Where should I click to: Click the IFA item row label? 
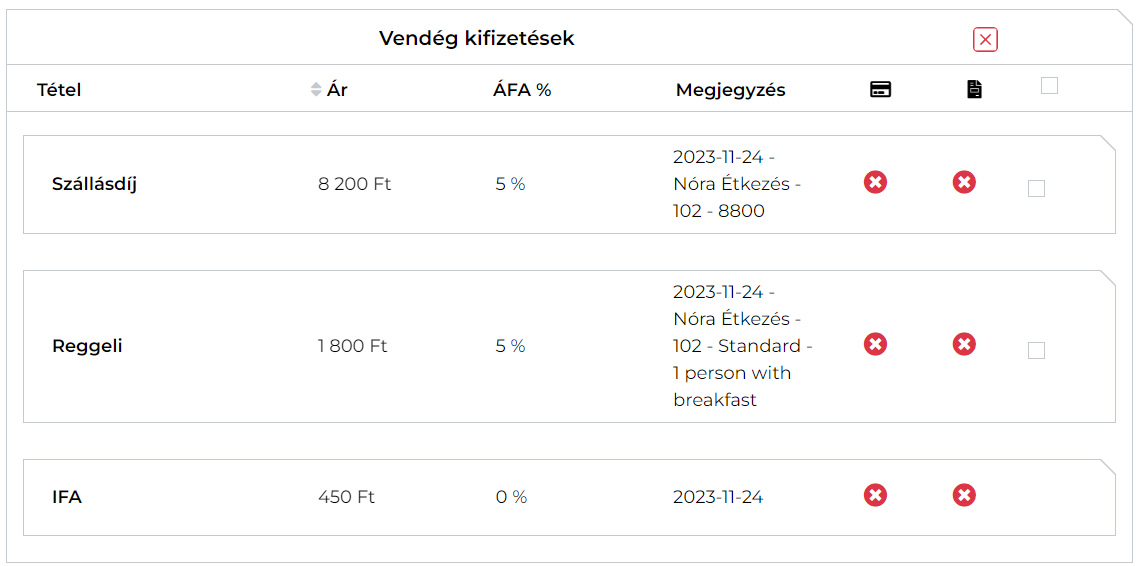point(67,497)
